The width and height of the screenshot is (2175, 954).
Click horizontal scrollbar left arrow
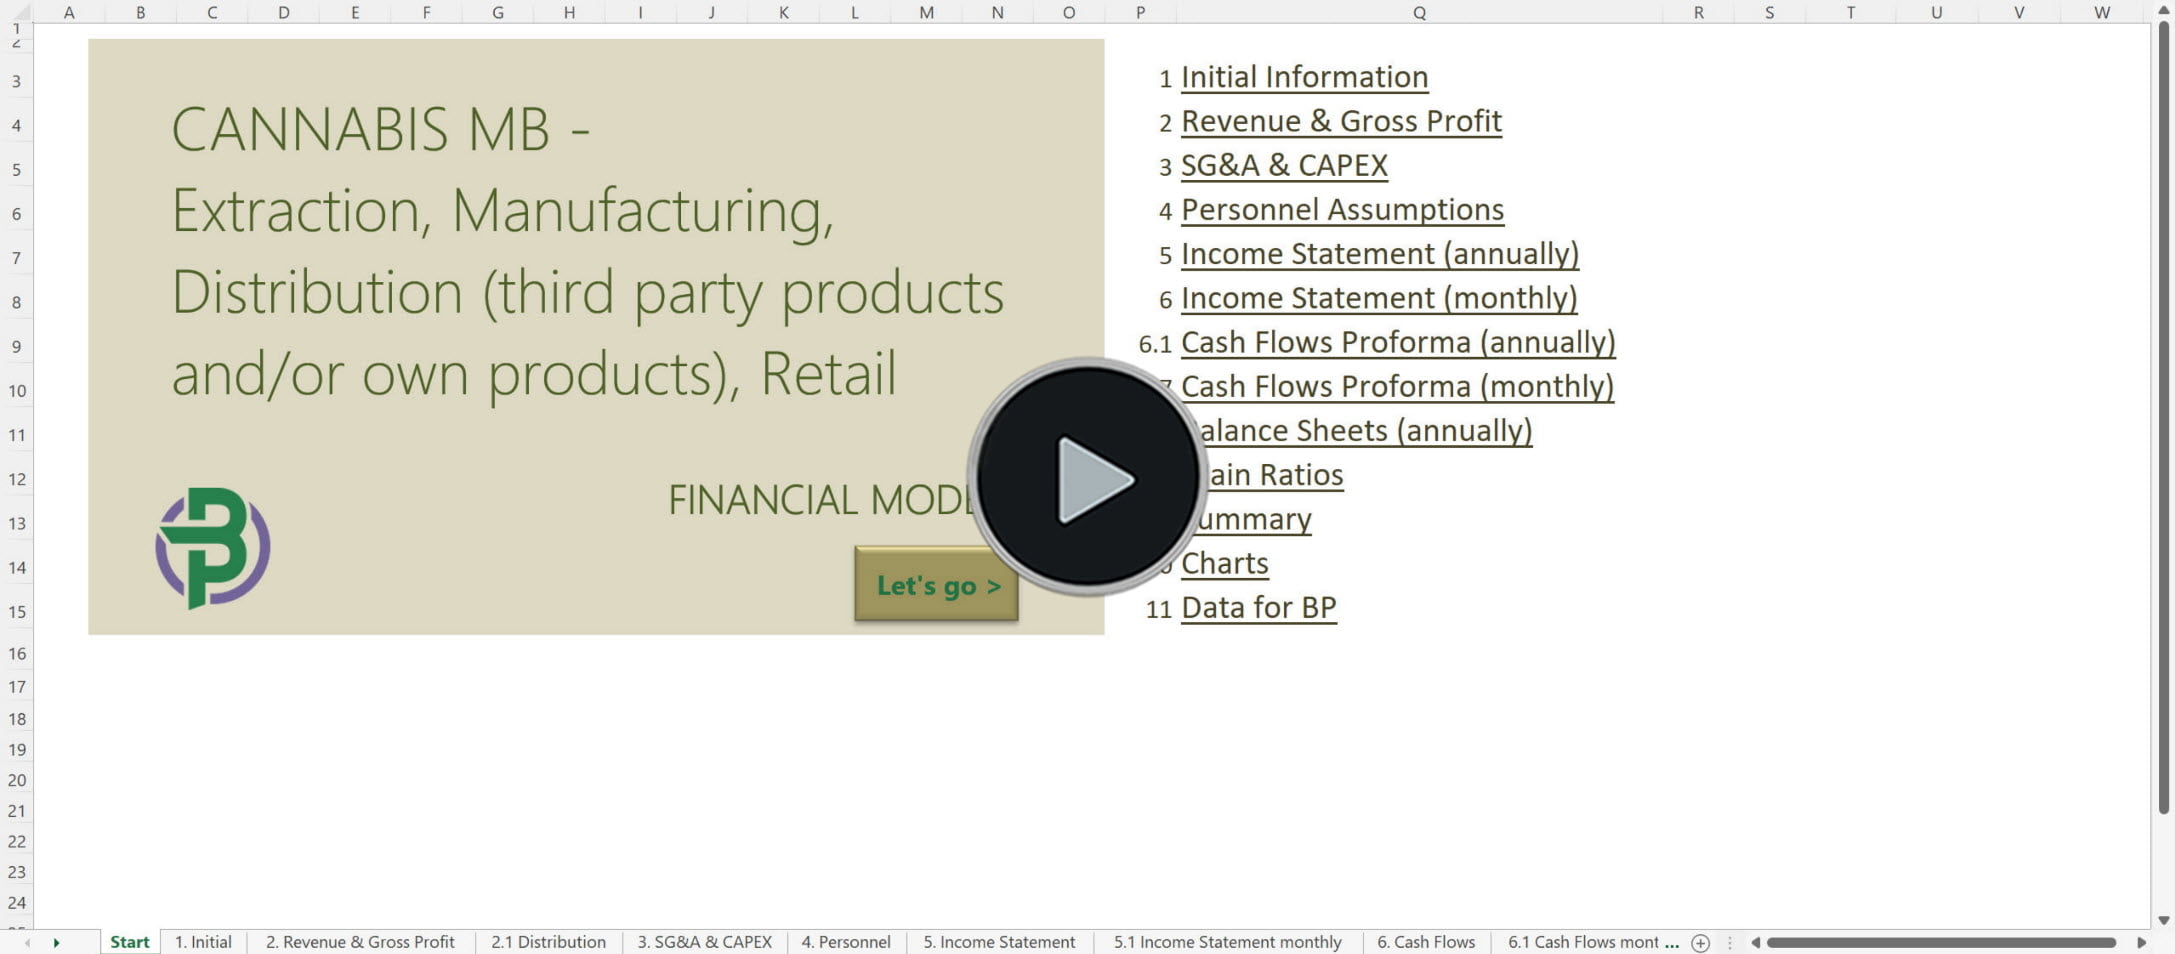pos(1755,942)
